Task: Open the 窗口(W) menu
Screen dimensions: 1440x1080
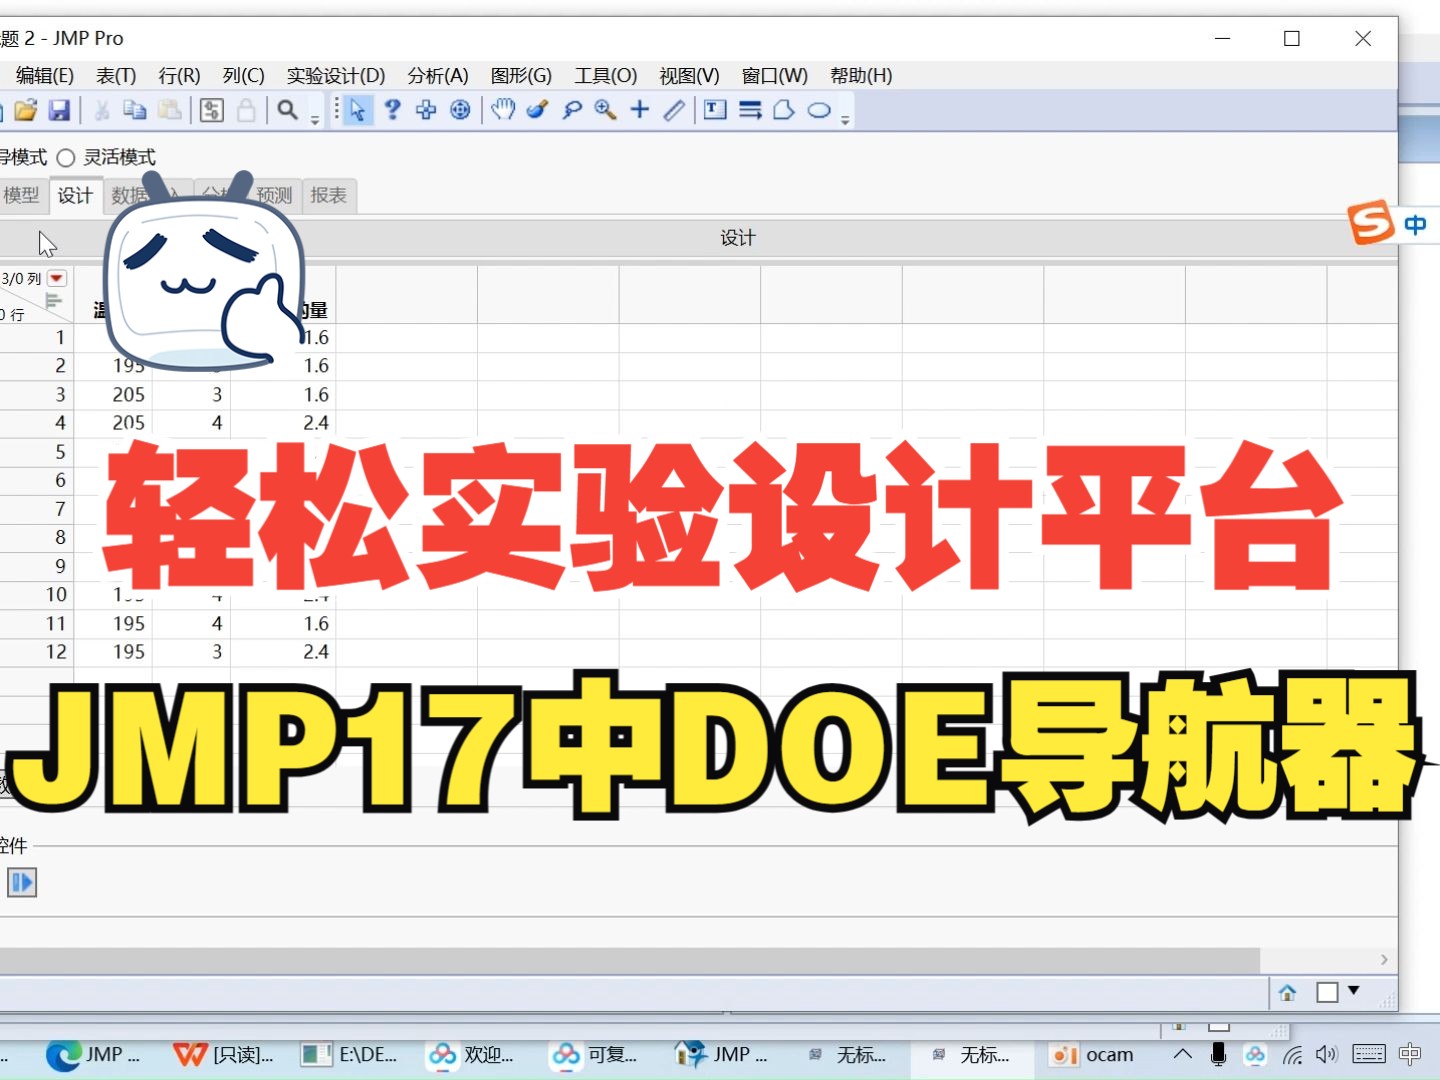Action: pyautogui.click(x=775, y=76)
